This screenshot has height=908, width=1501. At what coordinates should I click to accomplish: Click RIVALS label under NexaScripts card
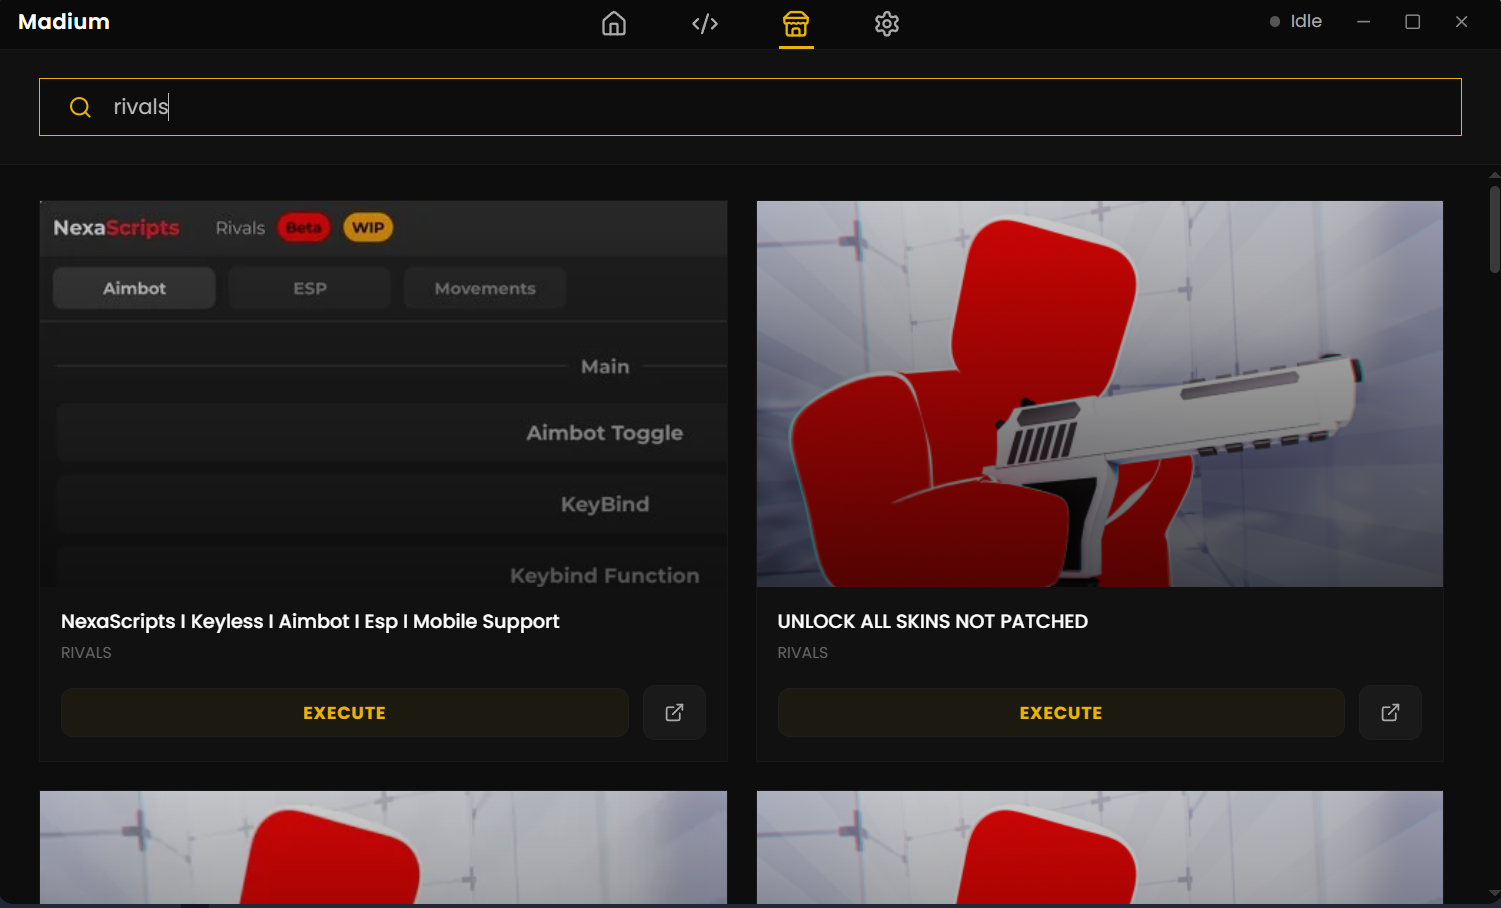[x=86, y=653]
